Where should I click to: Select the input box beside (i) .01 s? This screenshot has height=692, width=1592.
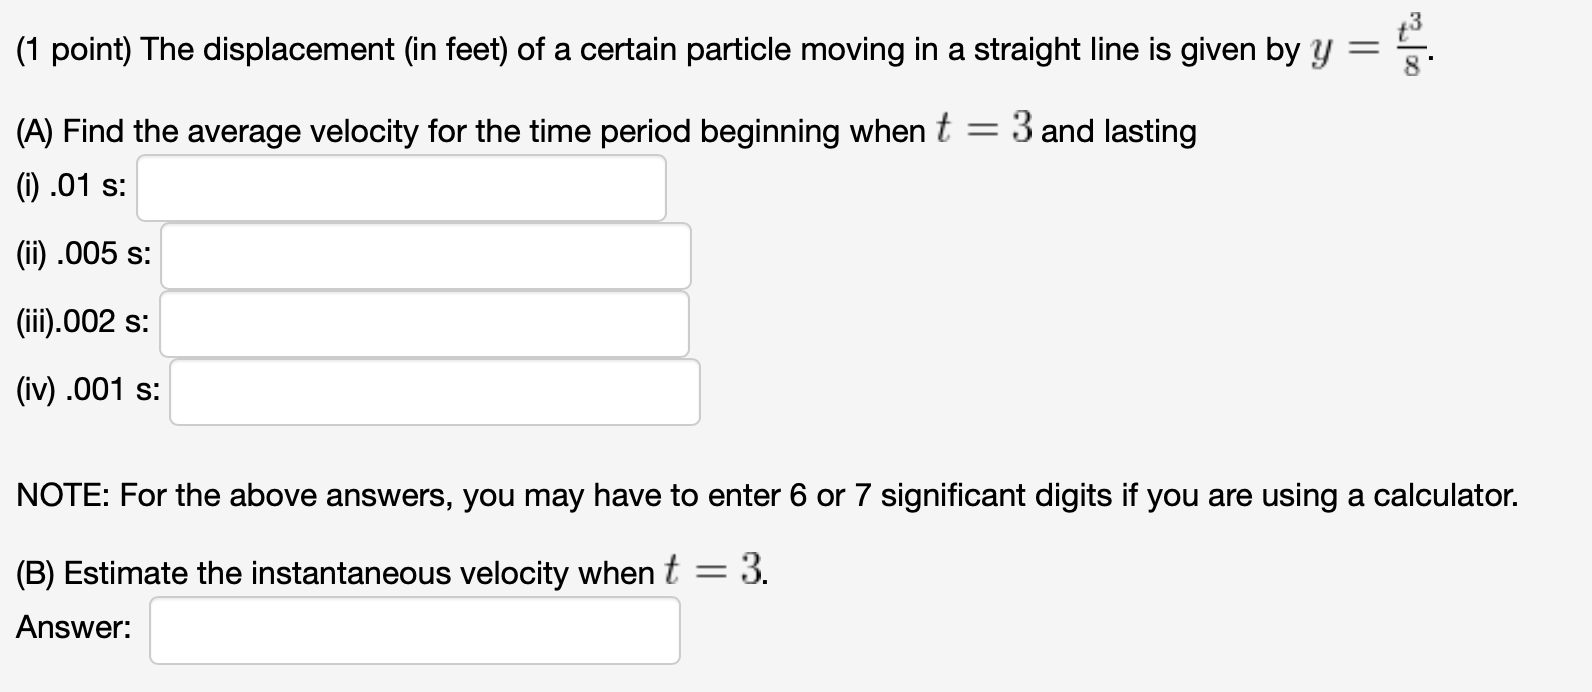coord(400,187)
